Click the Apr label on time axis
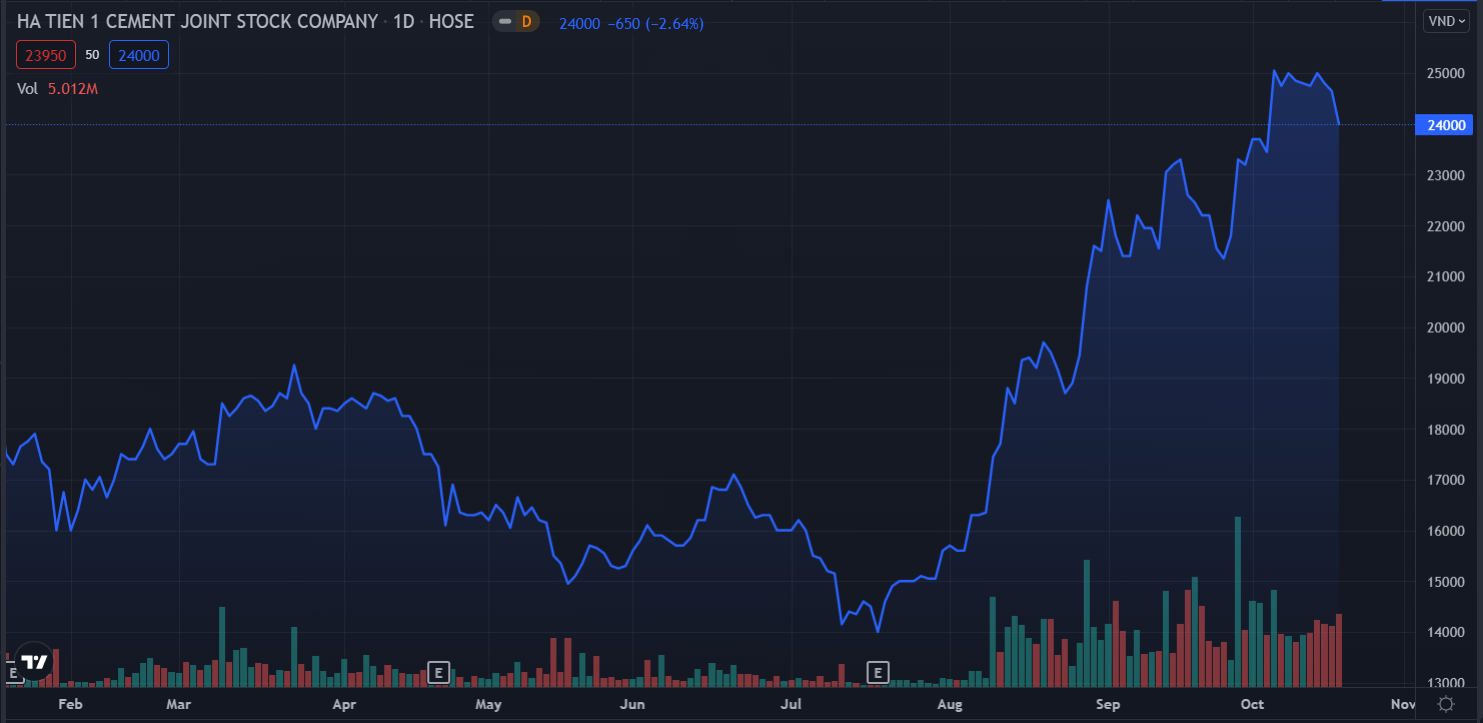 [x=344, y=704]
